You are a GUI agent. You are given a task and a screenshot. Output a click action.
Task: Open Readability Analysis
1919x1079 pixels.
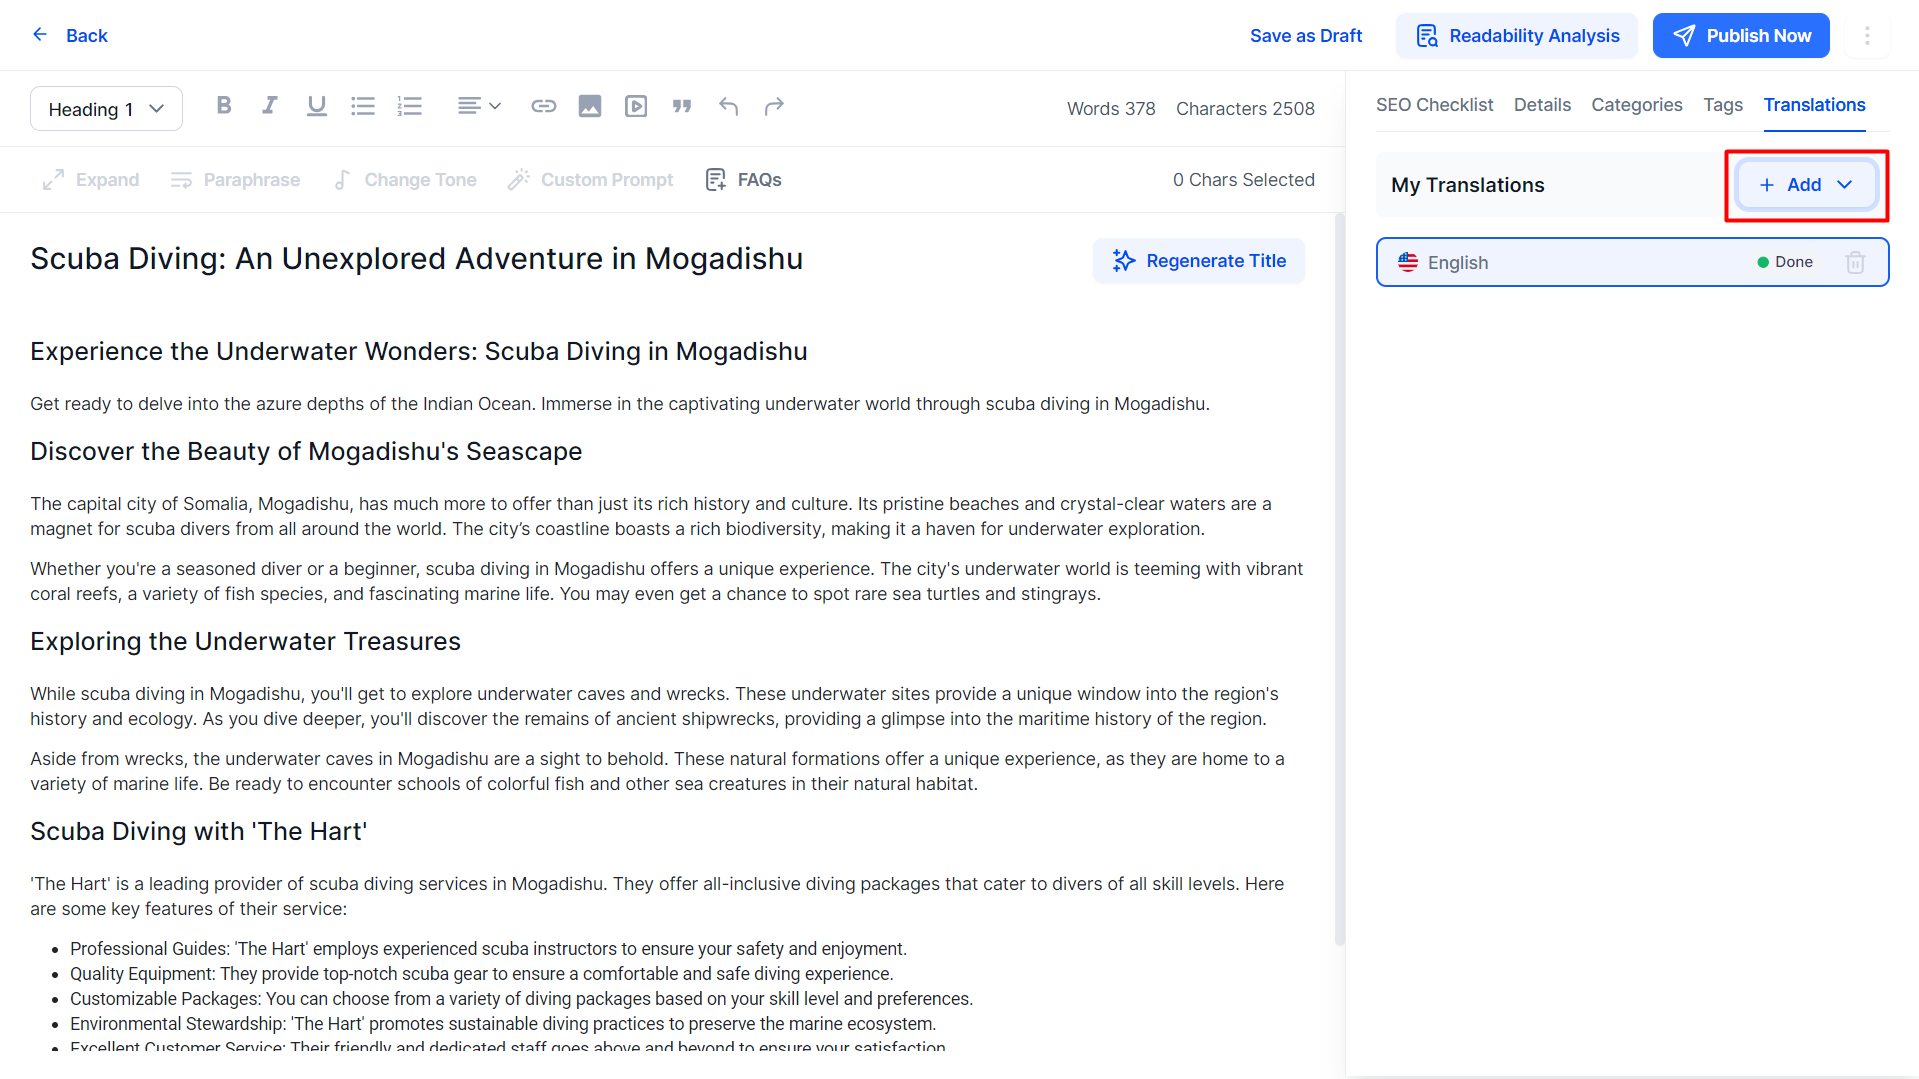[x=1517, y=36]
